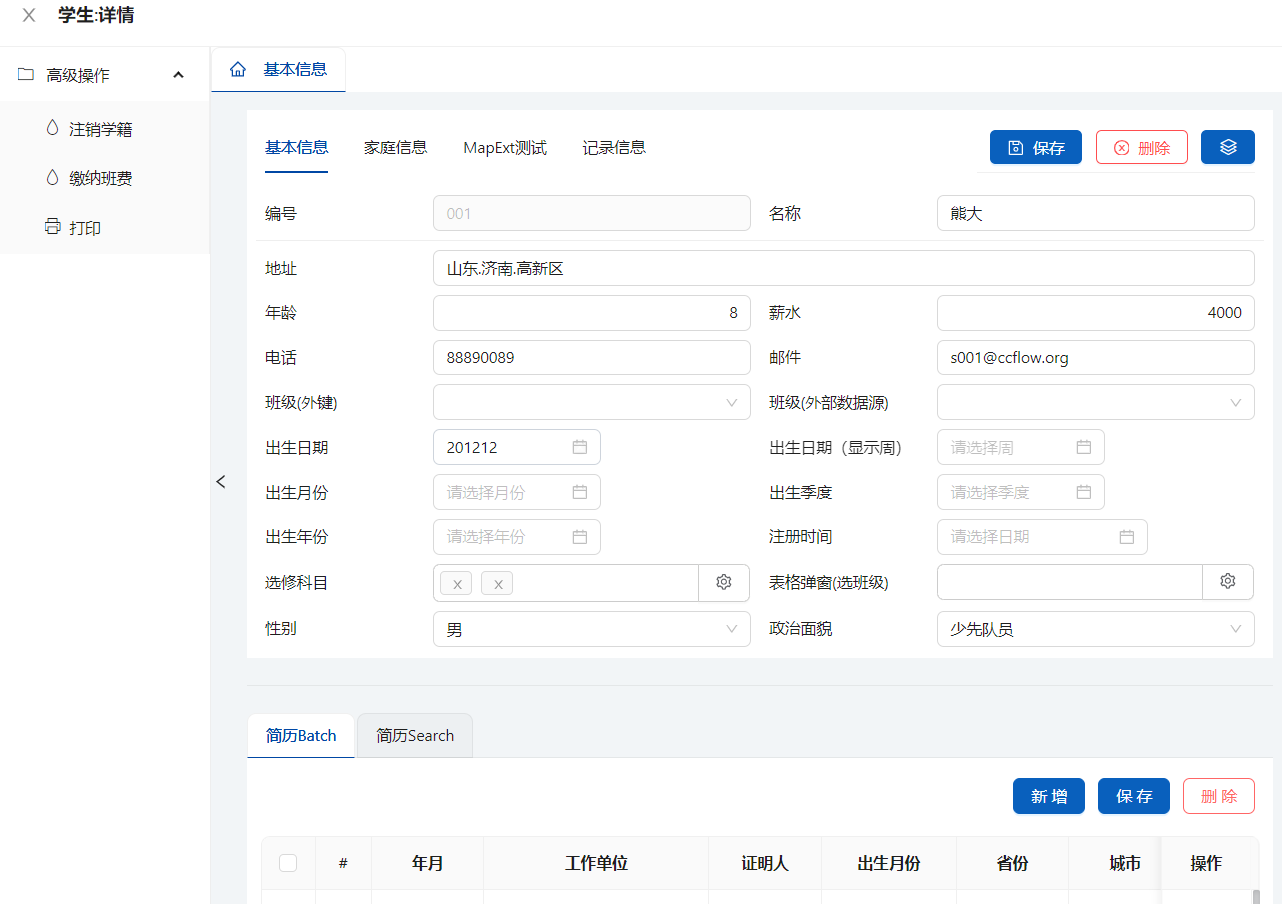Open calendar icon in 注册时间 picker

[1126, 537]
